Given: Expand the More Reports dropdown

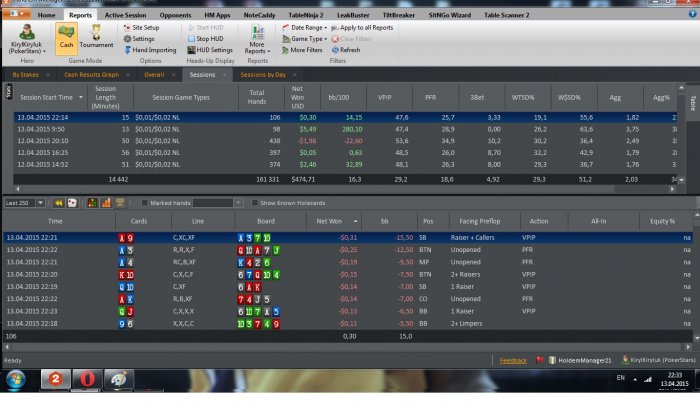Looking at the screenshot, I should click(x=257, y=39).
